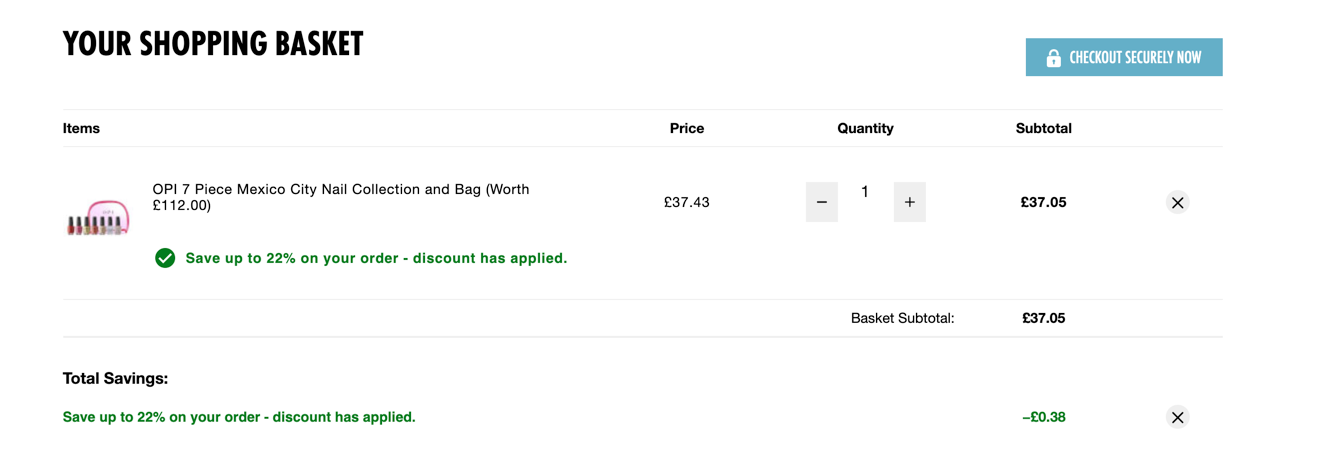Click the Total Savings label
The image size is (1336, 450).
[115, 379]
